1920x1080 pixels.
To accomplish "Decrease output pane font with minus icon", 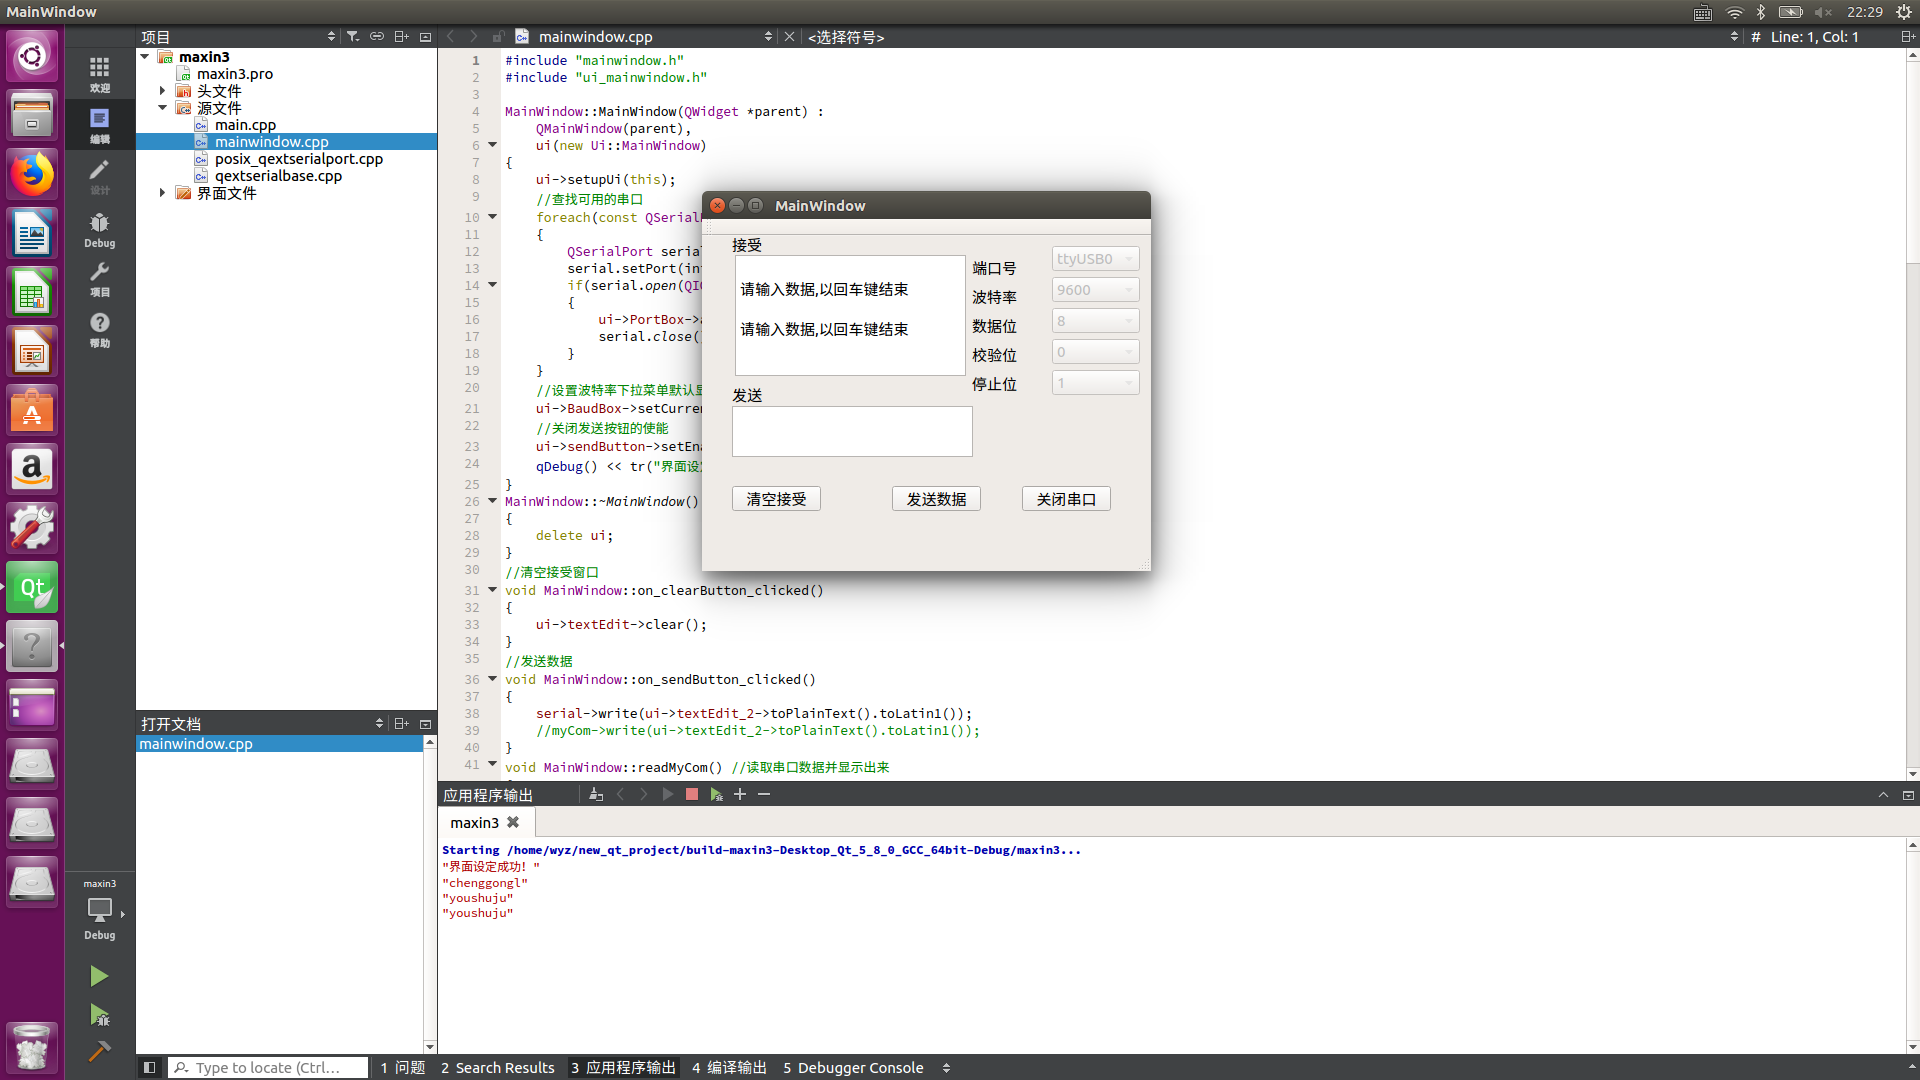I will tap(764, 794).
